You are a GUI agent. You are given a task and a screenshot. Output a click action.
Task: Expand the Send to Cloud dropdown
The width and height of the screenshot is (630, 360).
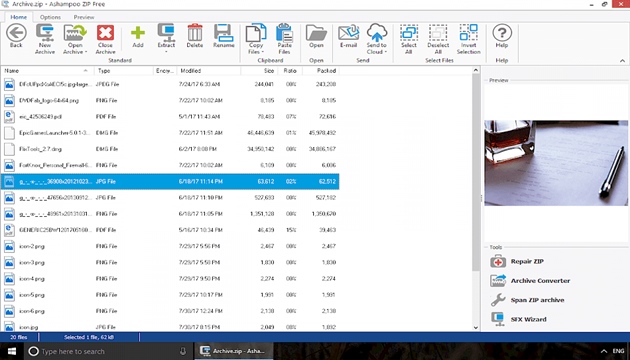coord(385,52)
